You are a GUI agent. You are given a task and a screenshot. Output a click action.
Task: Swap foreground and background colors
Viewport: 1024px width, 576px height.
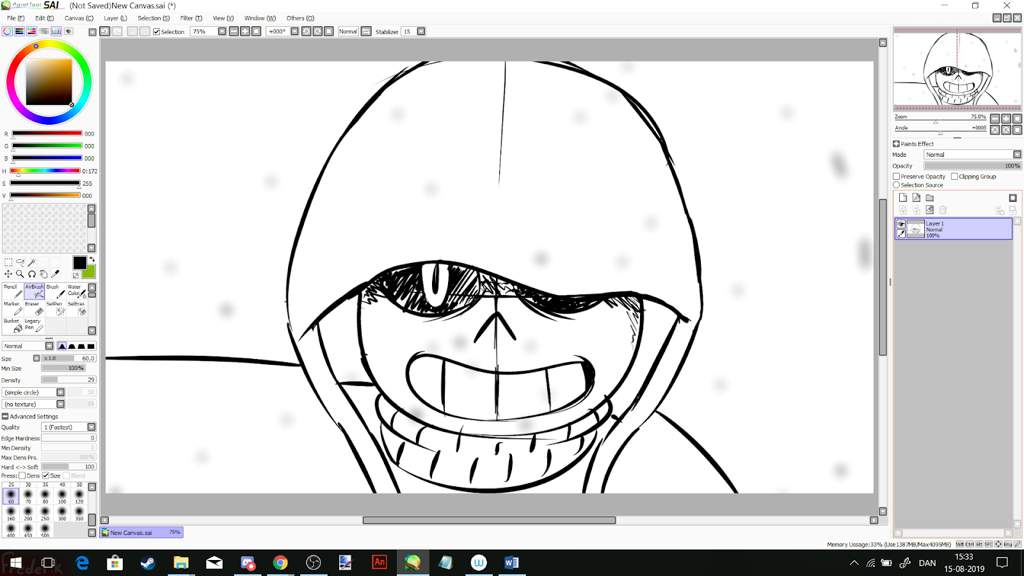(x=91, y=260)
